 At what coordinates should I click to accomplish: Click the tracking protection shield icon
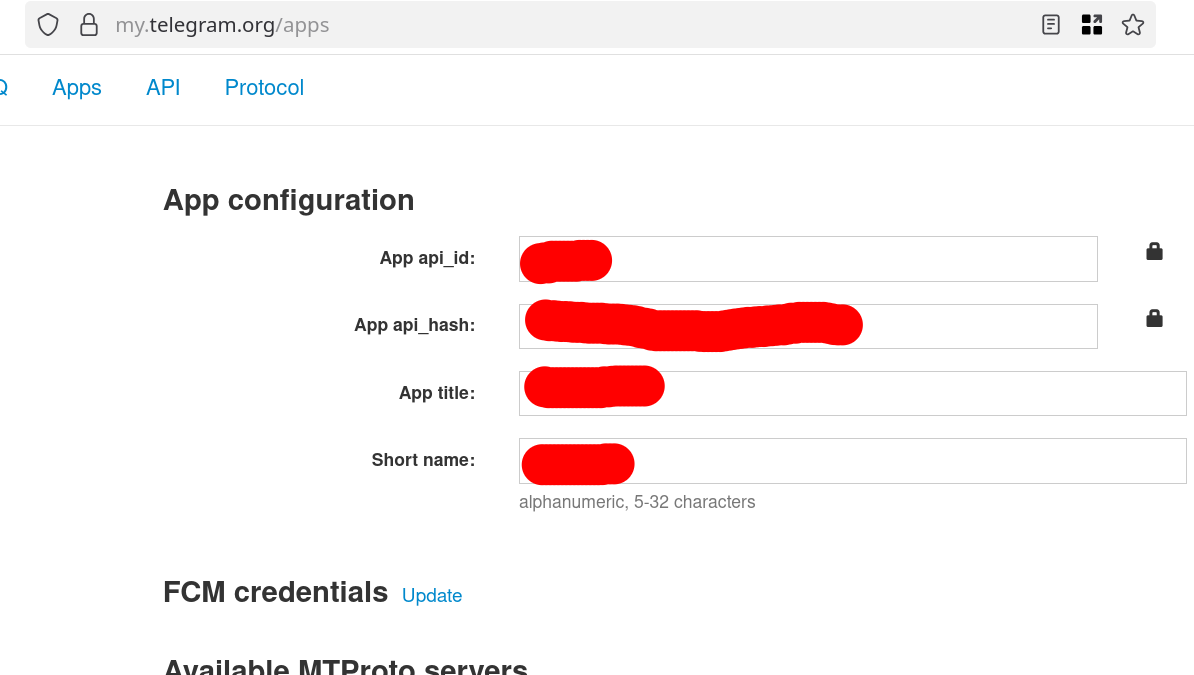48,24
